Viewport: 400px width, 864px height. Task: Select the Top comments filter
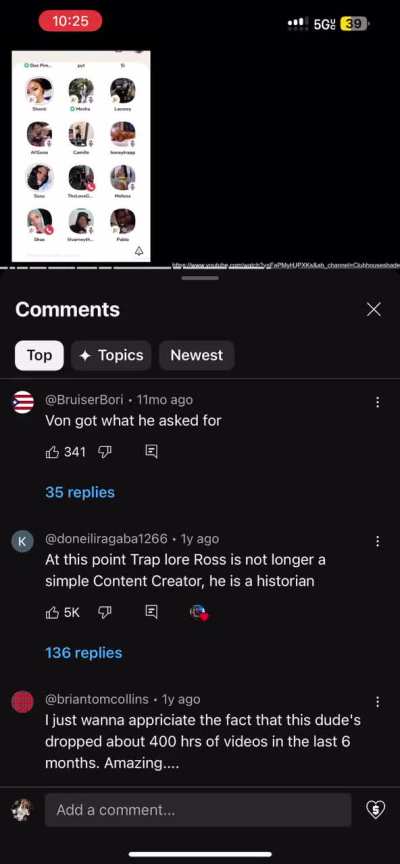click(39, 355)
